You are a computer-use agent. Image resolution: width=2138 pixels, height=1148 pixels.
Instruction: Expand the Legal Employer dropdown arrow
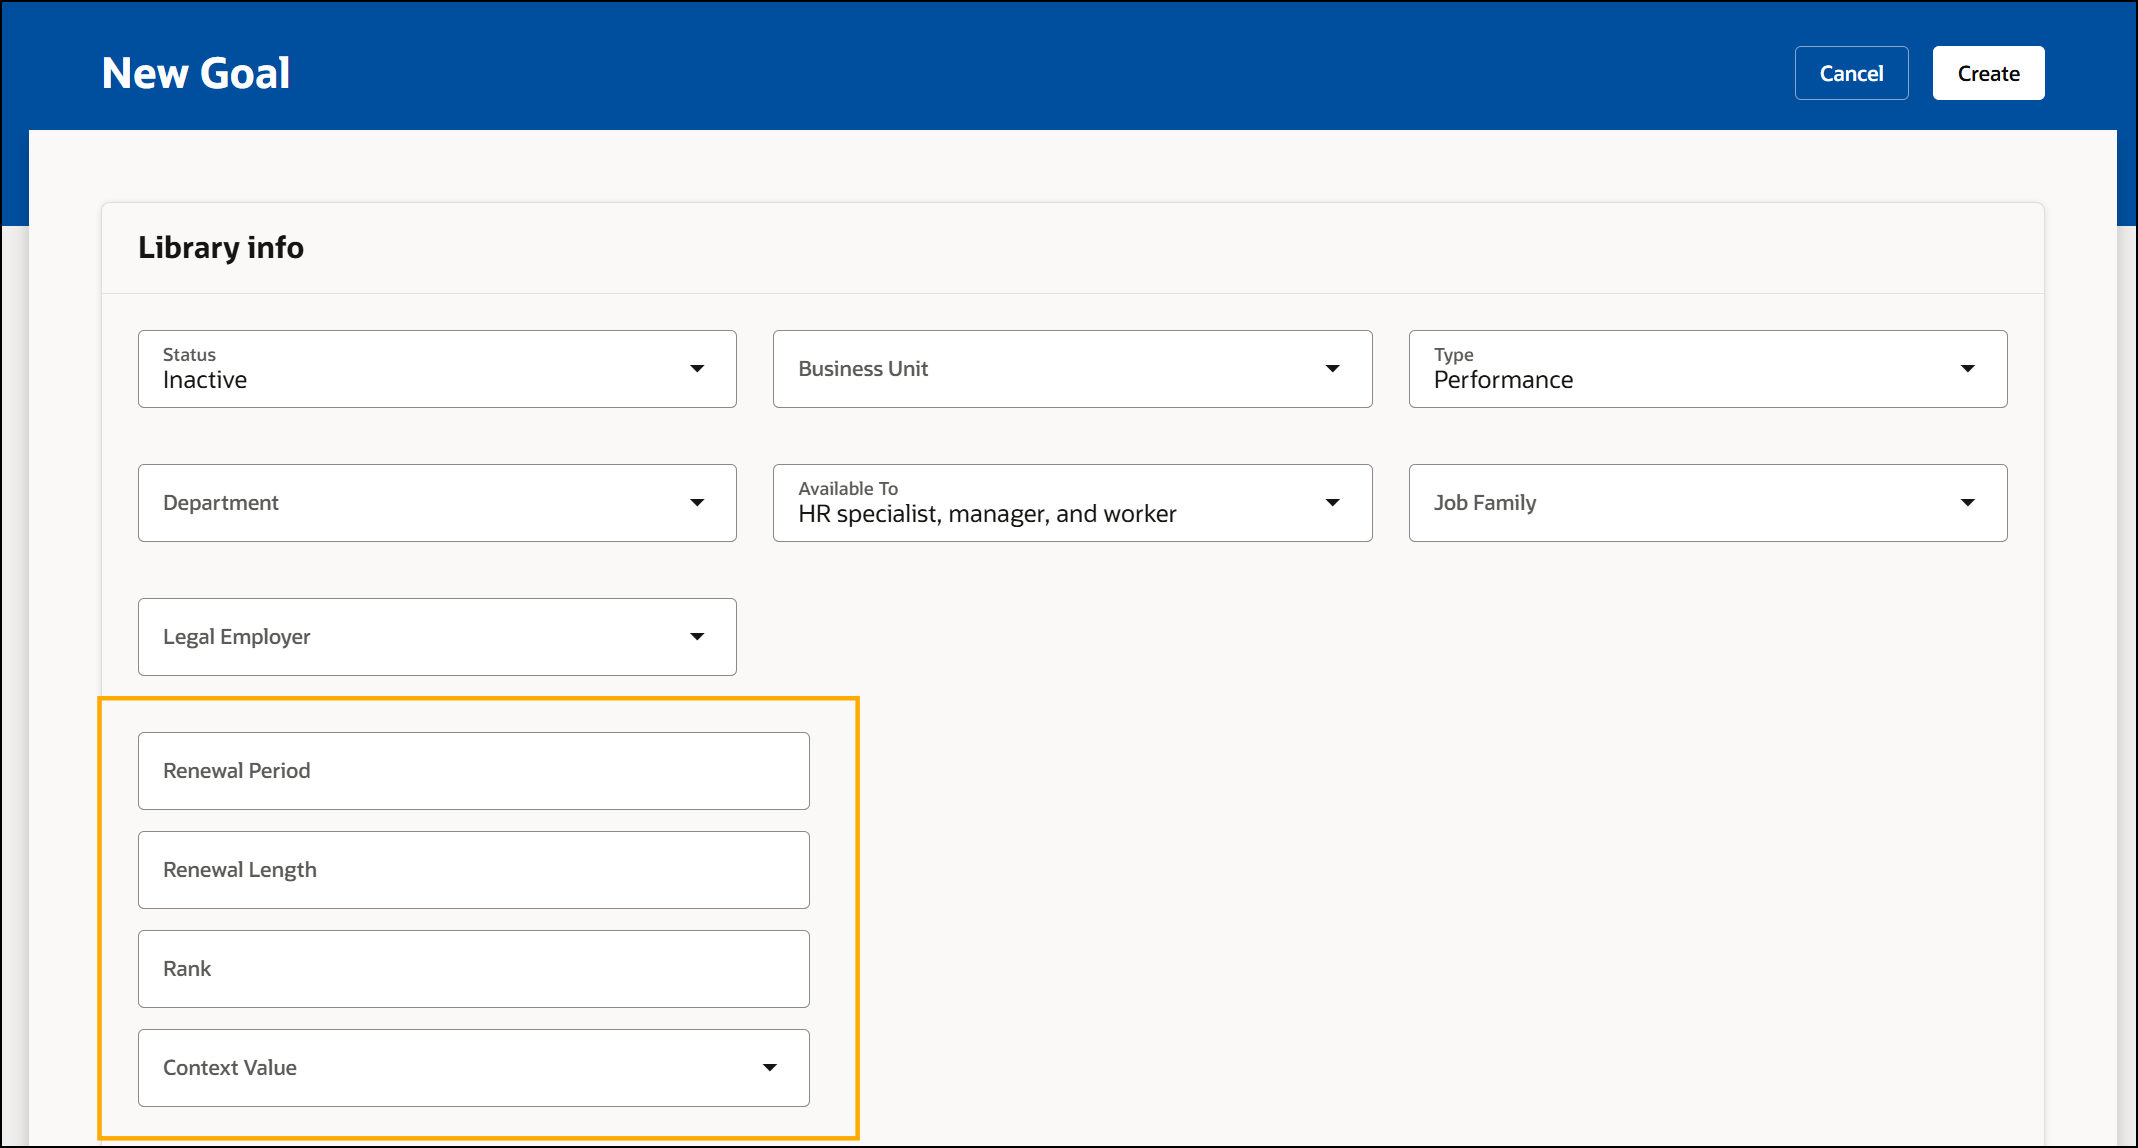coord(697,637)
